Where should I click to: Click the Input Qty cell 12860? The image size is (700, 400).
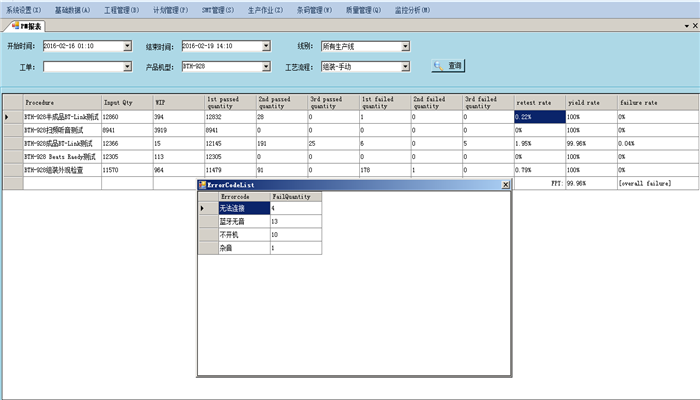(x=127, y=117)
